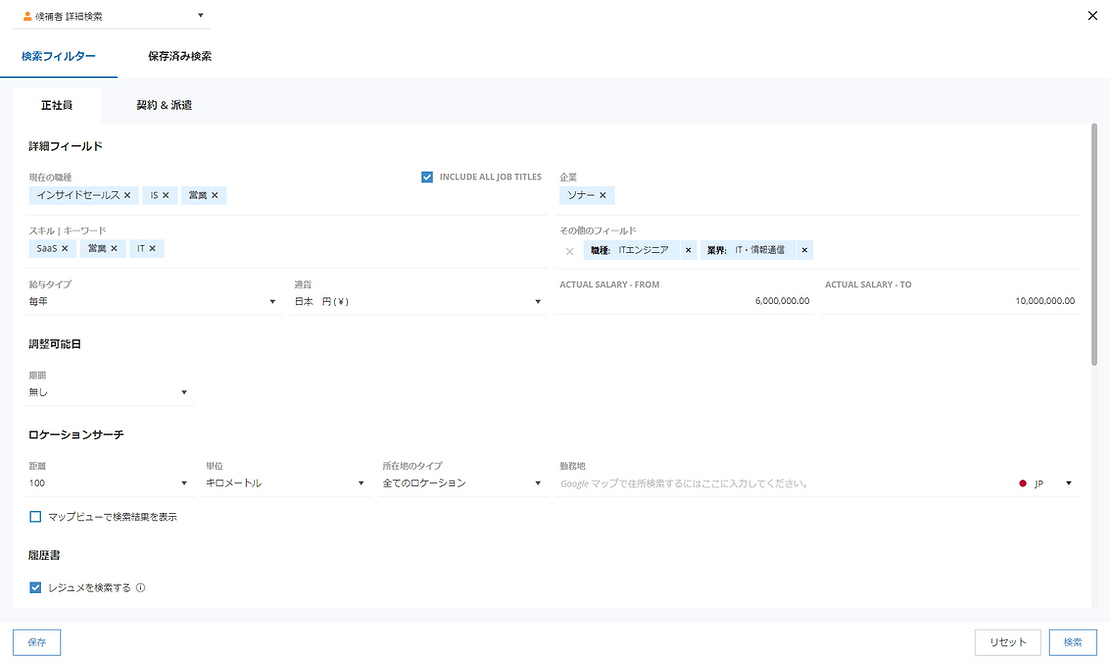1110x663 pixels.
Task: Open the 給与タイプ dropdown
Action: pos(154,301)
